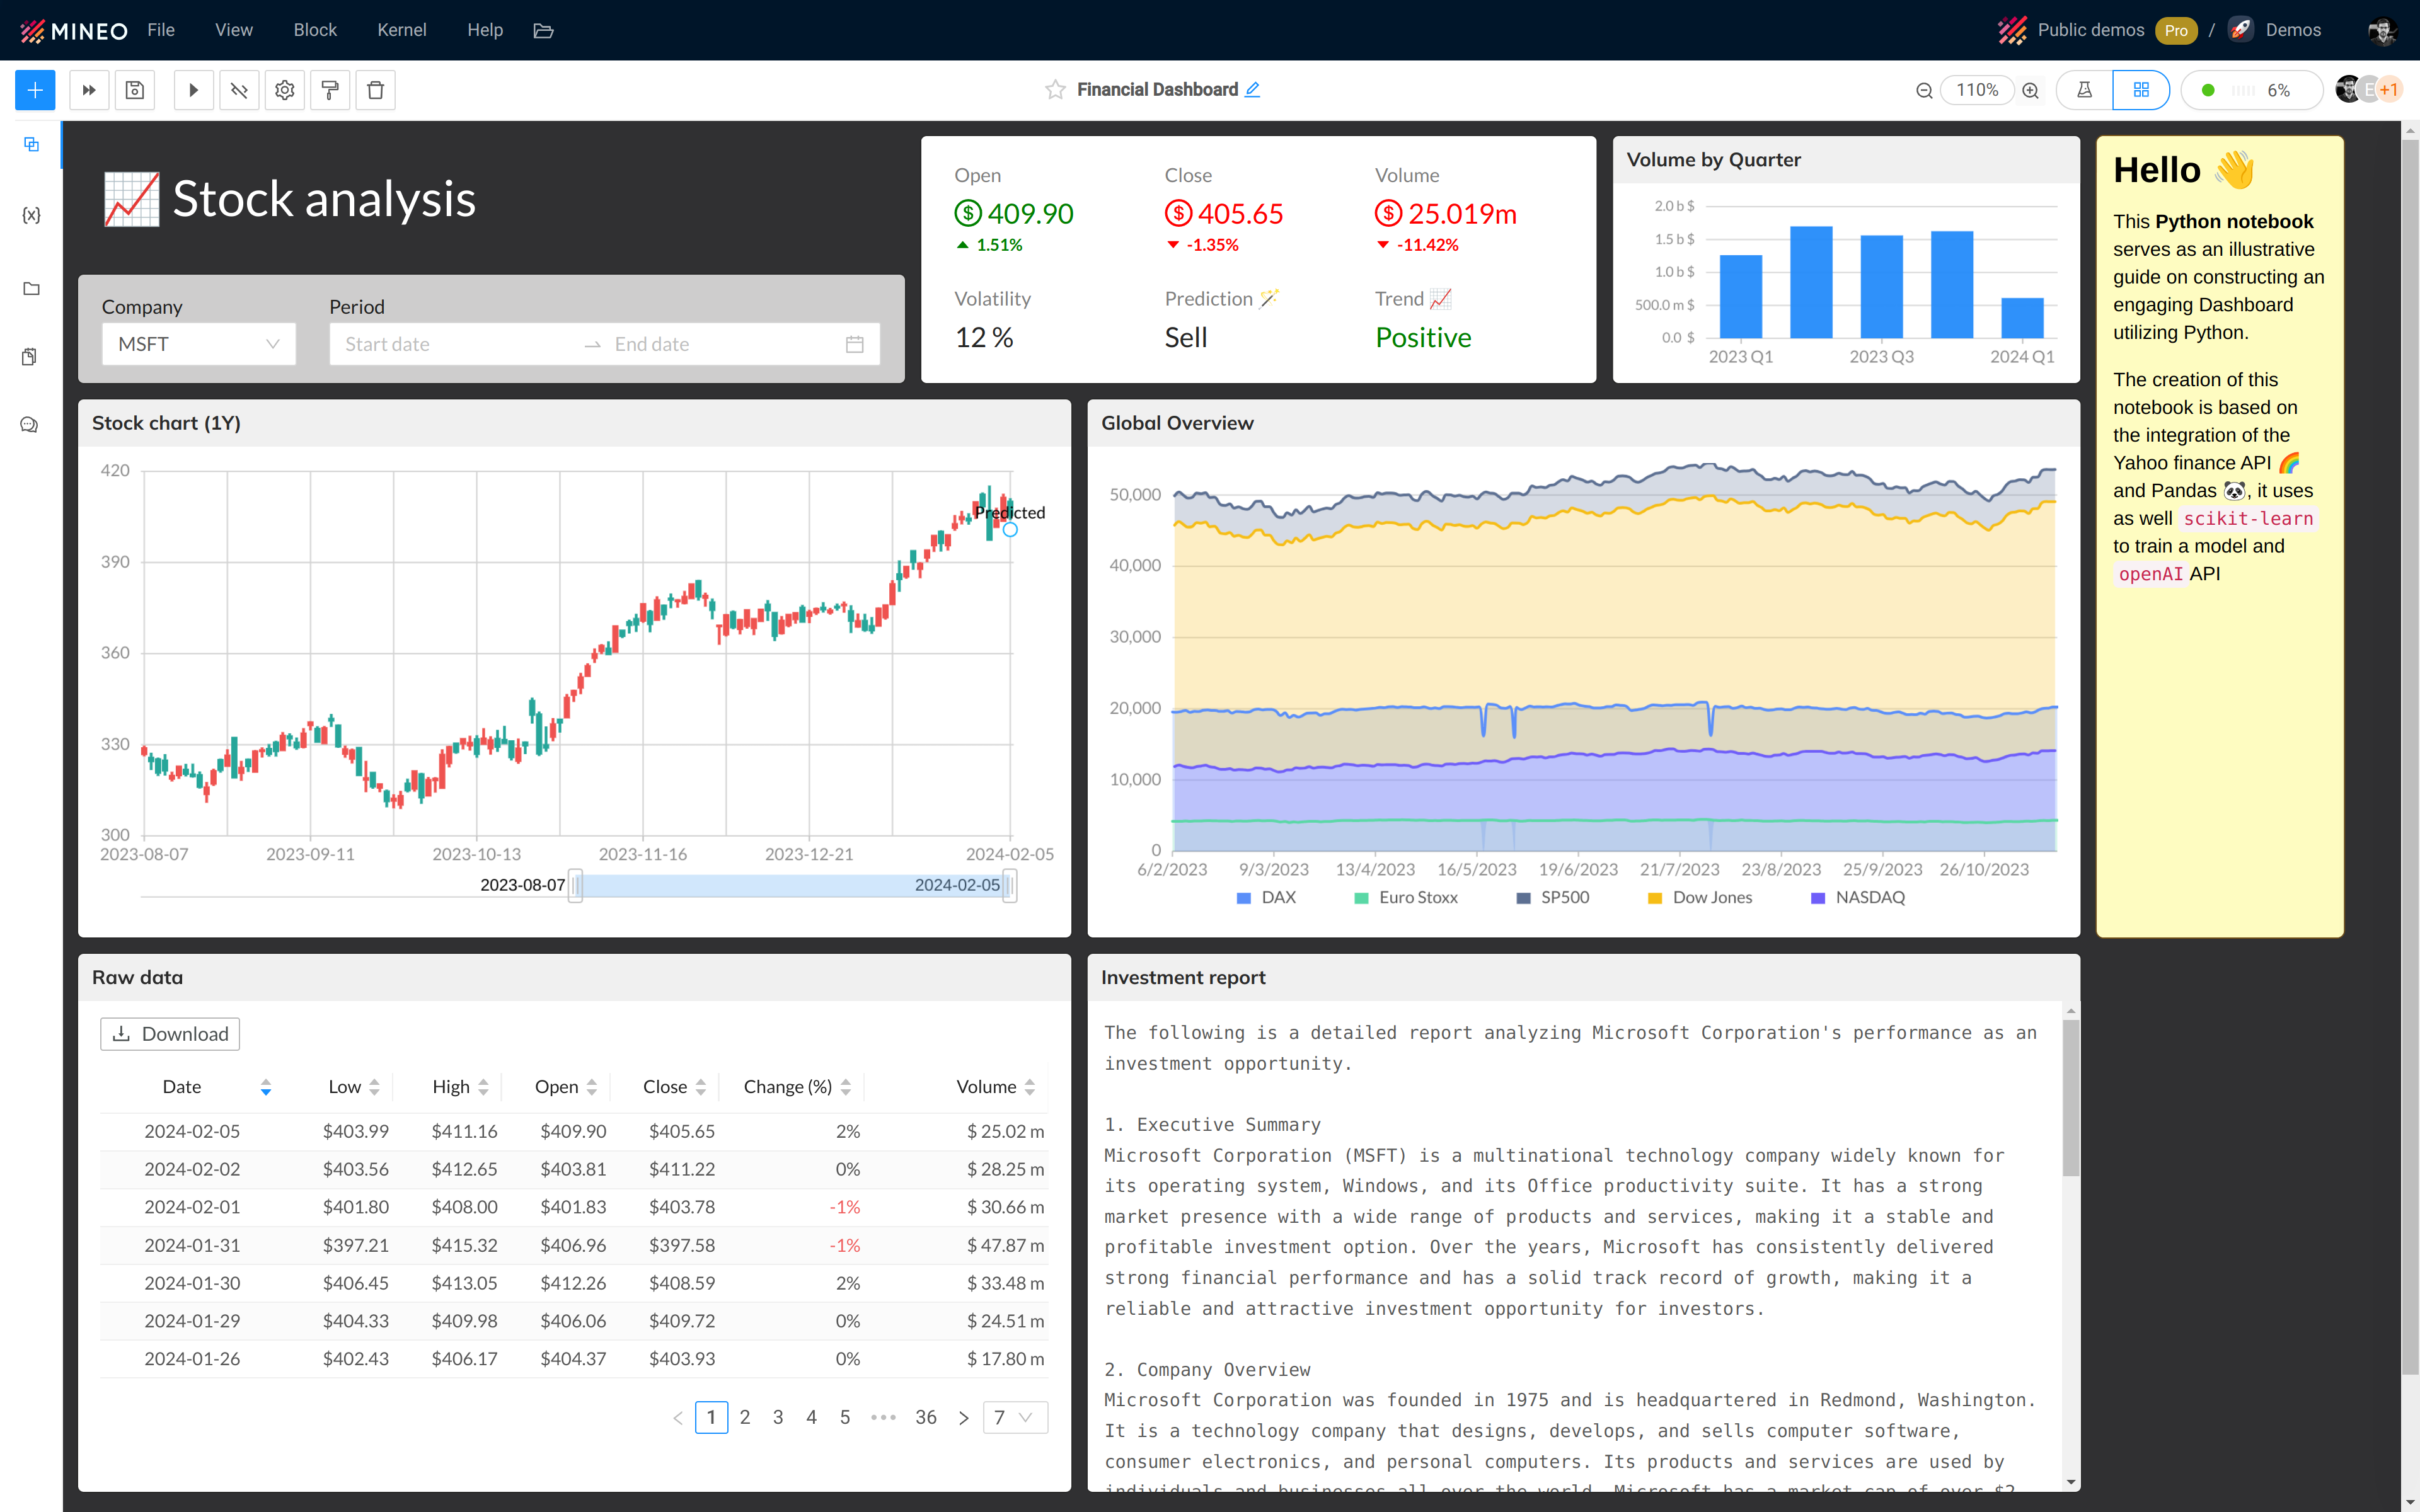
Task: Open the Help menu
Action: click(x=485, y=30)
